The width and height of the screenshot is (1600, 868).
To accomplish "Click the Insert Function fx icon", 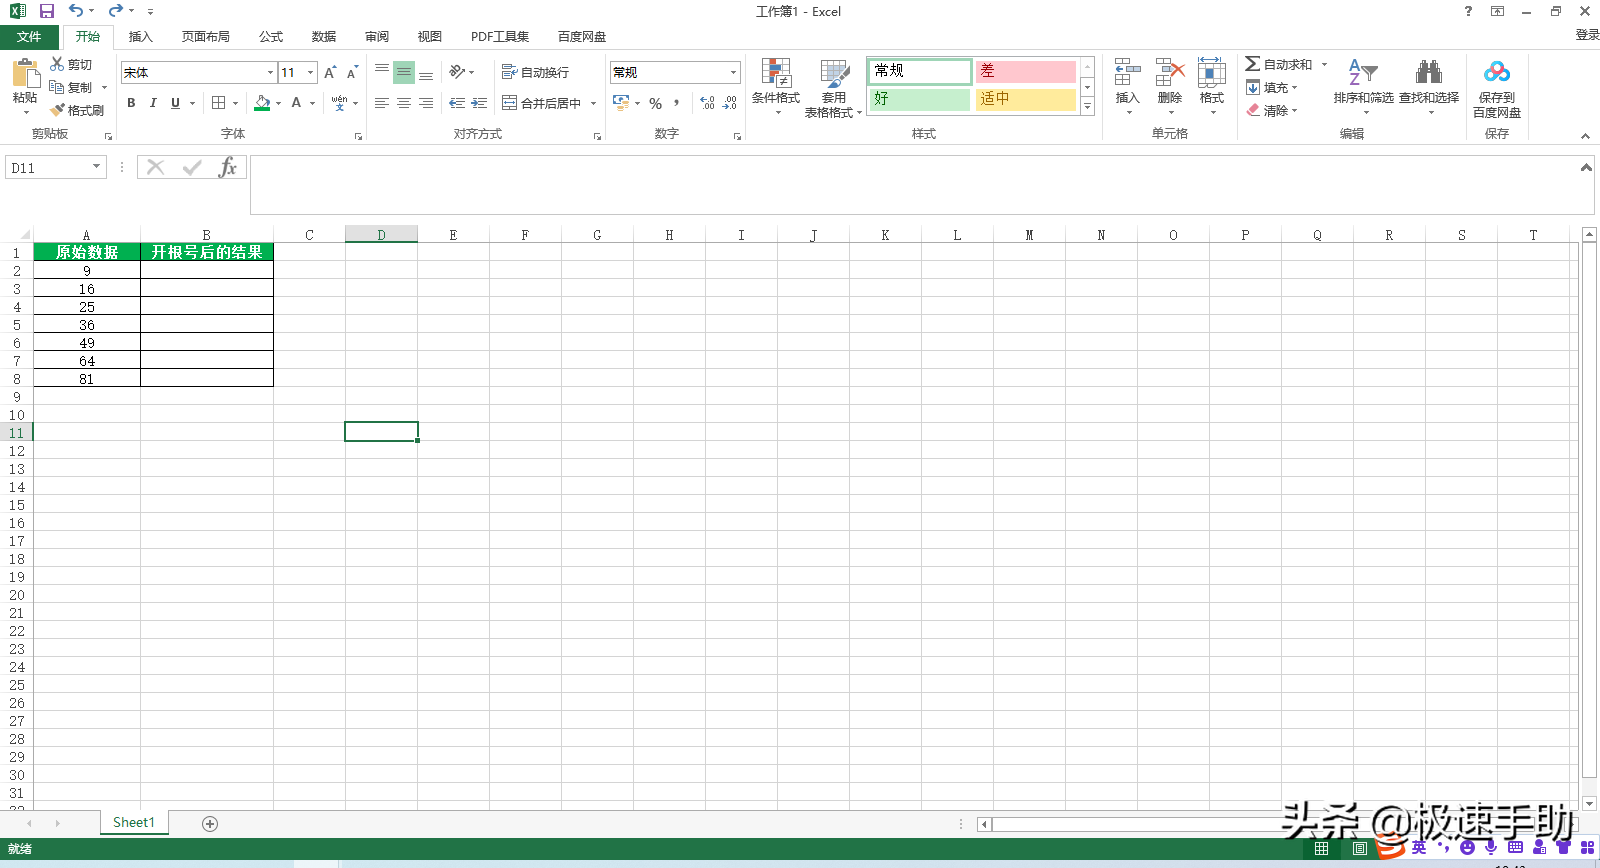I will [x=227, y=167].
